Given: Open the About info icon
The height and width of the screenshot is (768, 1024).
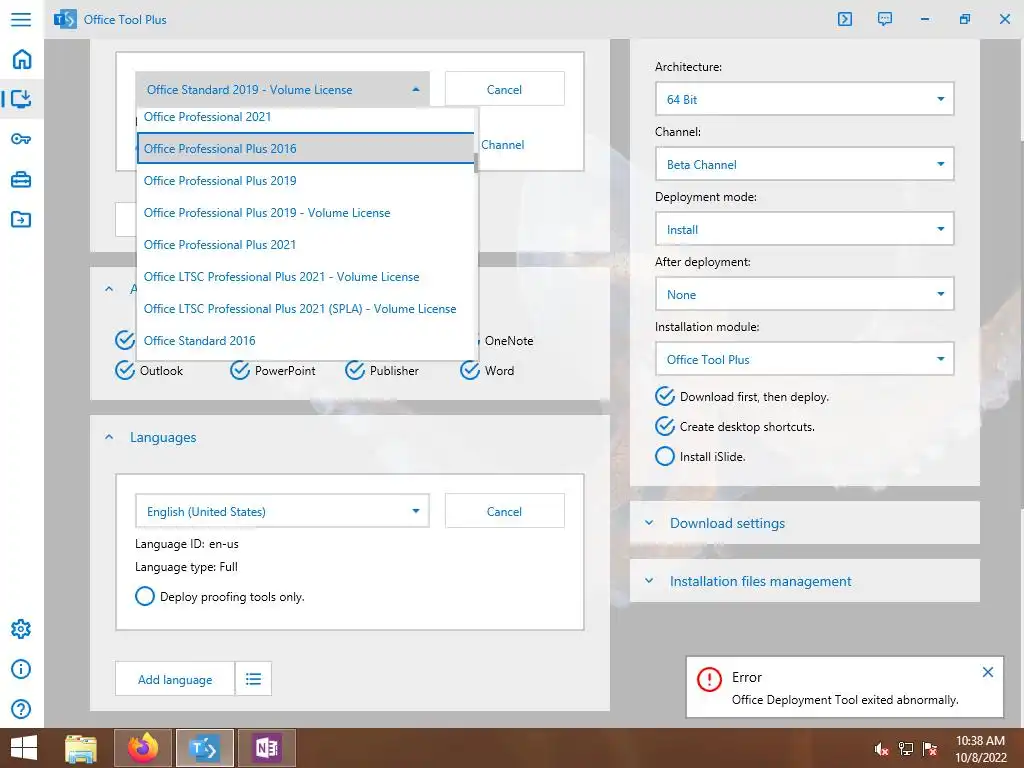Looking at the screenshot, I should pyautogui.click(x=21, y=669).
